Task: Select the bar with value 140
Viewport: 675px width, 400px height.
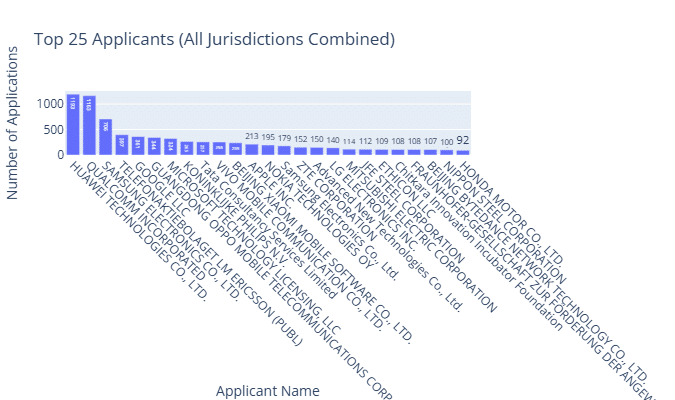Action: pyautogui.click(x=333, y=152)
